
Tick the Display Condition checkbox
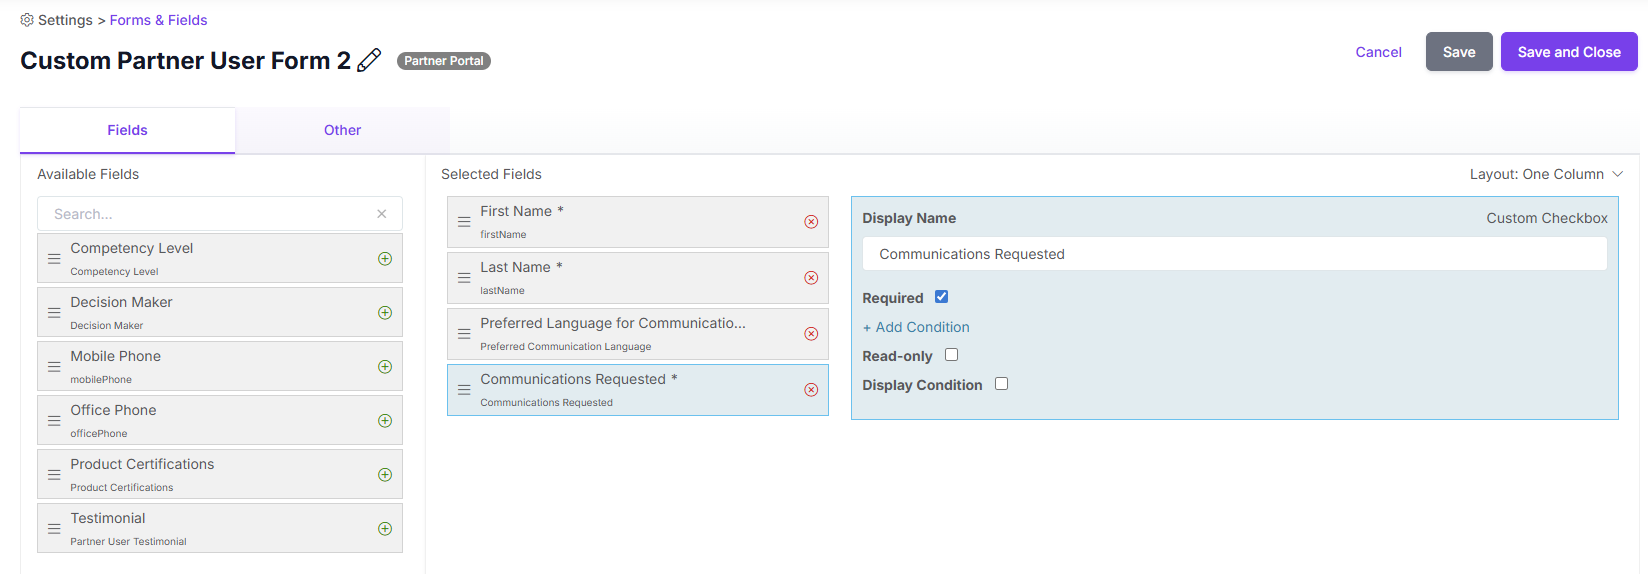[1001, 384]
